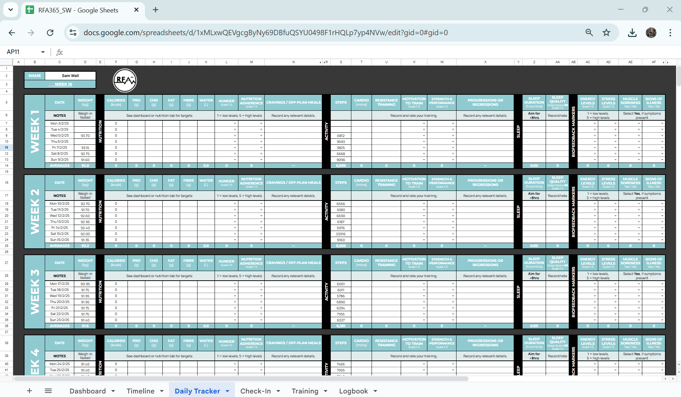The height and width of the screenshot is (397, 681).
Task: Open the Chrome profile avatar
Action: [x=651, y=33]
